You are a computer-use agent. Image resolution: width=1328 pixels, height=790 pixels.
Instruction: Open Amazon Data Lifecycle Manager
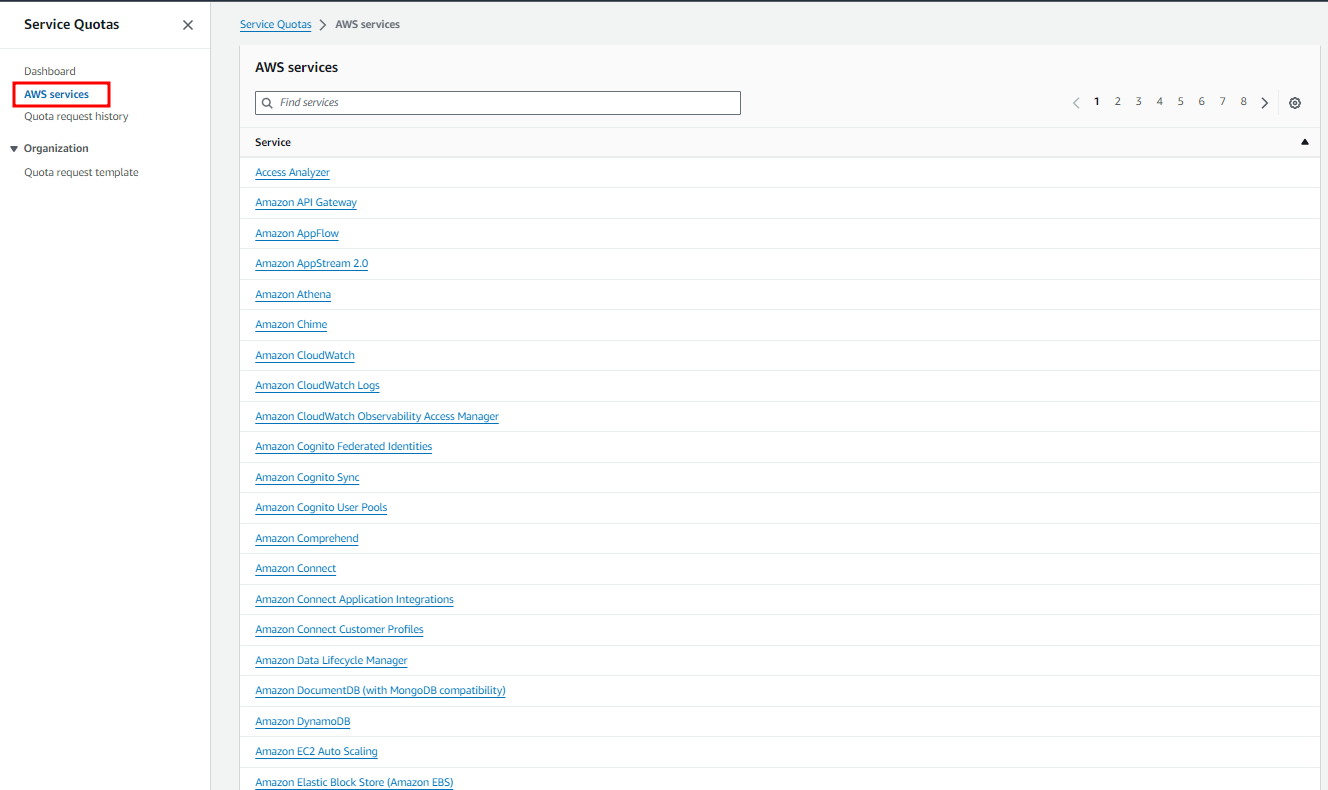click(x=332, y=660)
